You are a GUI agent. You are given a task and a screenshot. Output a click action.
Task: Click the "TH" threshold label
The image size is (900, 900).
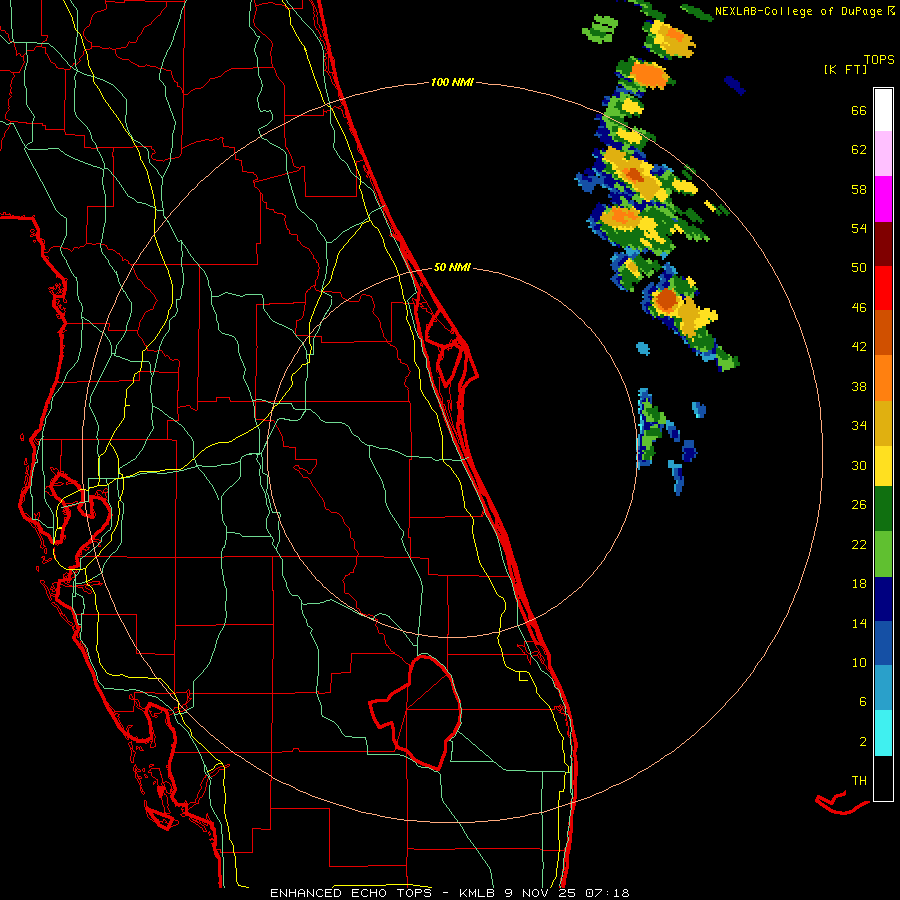[859, 781]
